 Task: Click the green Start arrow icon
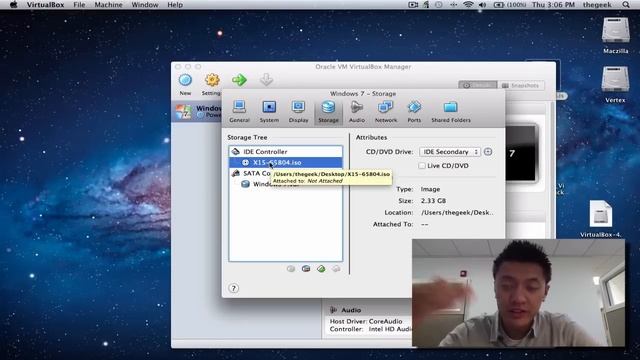pos(239,80)
